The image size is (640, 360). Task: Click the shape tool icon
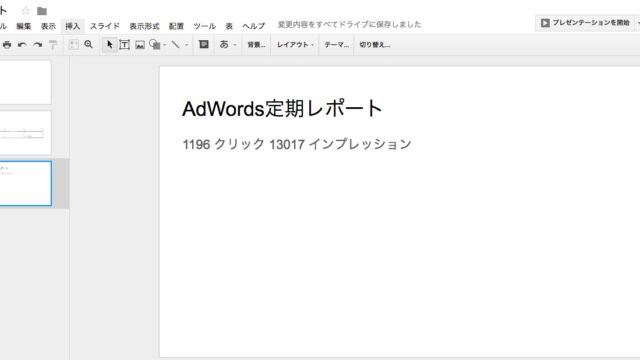(x=155, y=44)
